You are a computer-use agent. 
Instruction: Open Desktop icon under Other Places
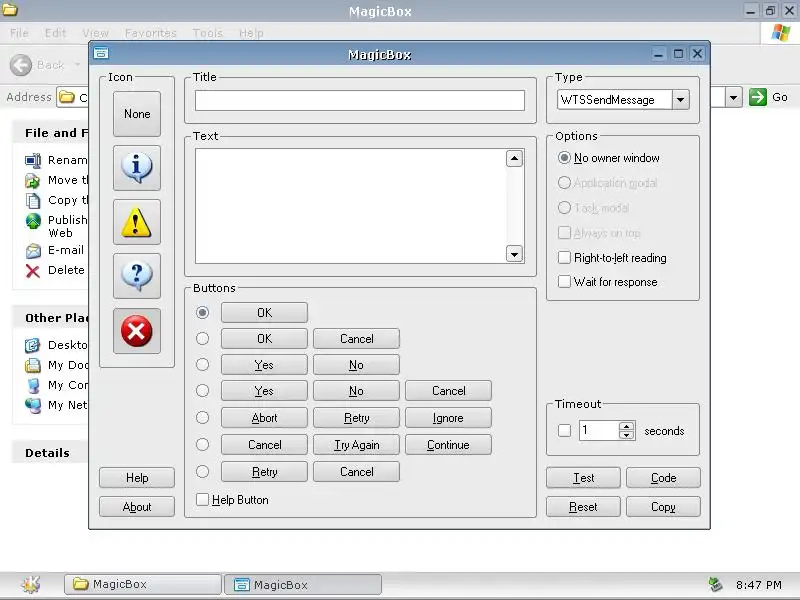point(33,345)
